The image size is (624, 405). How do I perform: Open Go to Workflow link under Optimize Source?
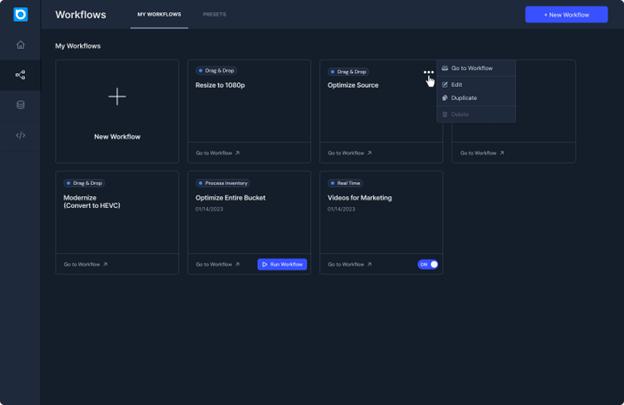pos(349,153)
